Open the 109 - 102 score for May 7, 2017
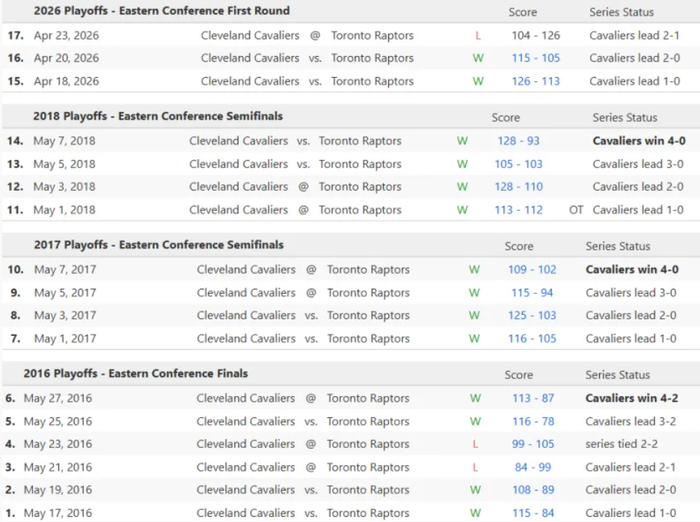The width and height of the screenshot is (700, 522). tap(532, 270)
